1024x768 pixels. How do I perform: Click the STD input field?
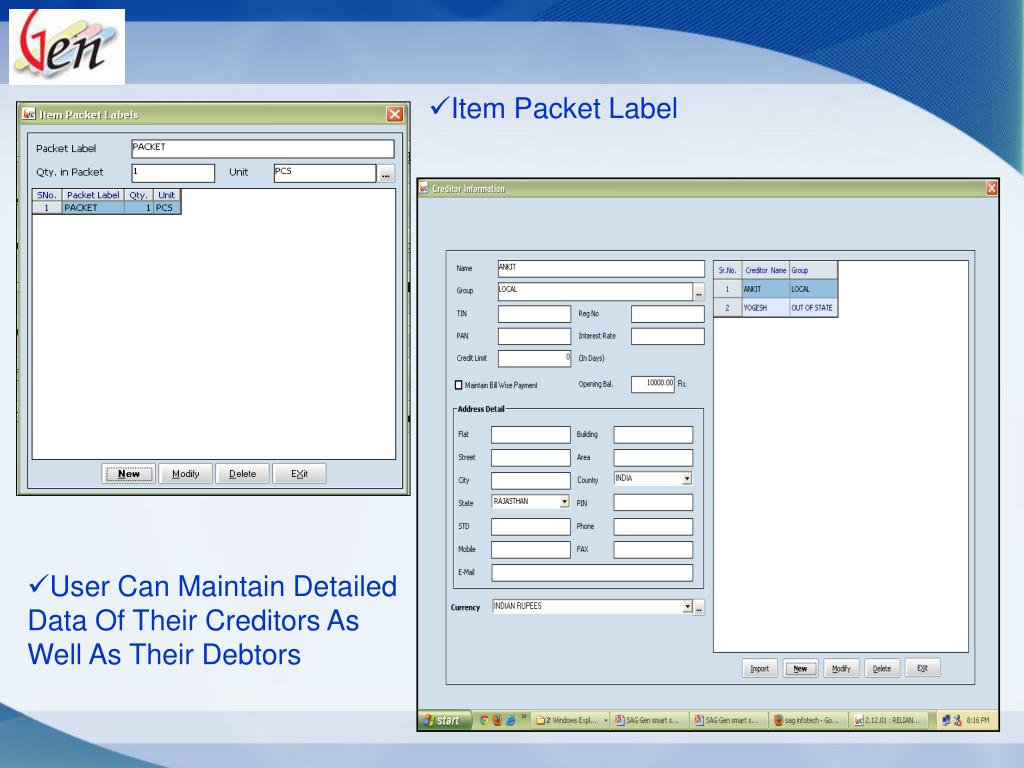tap(530, 527)
